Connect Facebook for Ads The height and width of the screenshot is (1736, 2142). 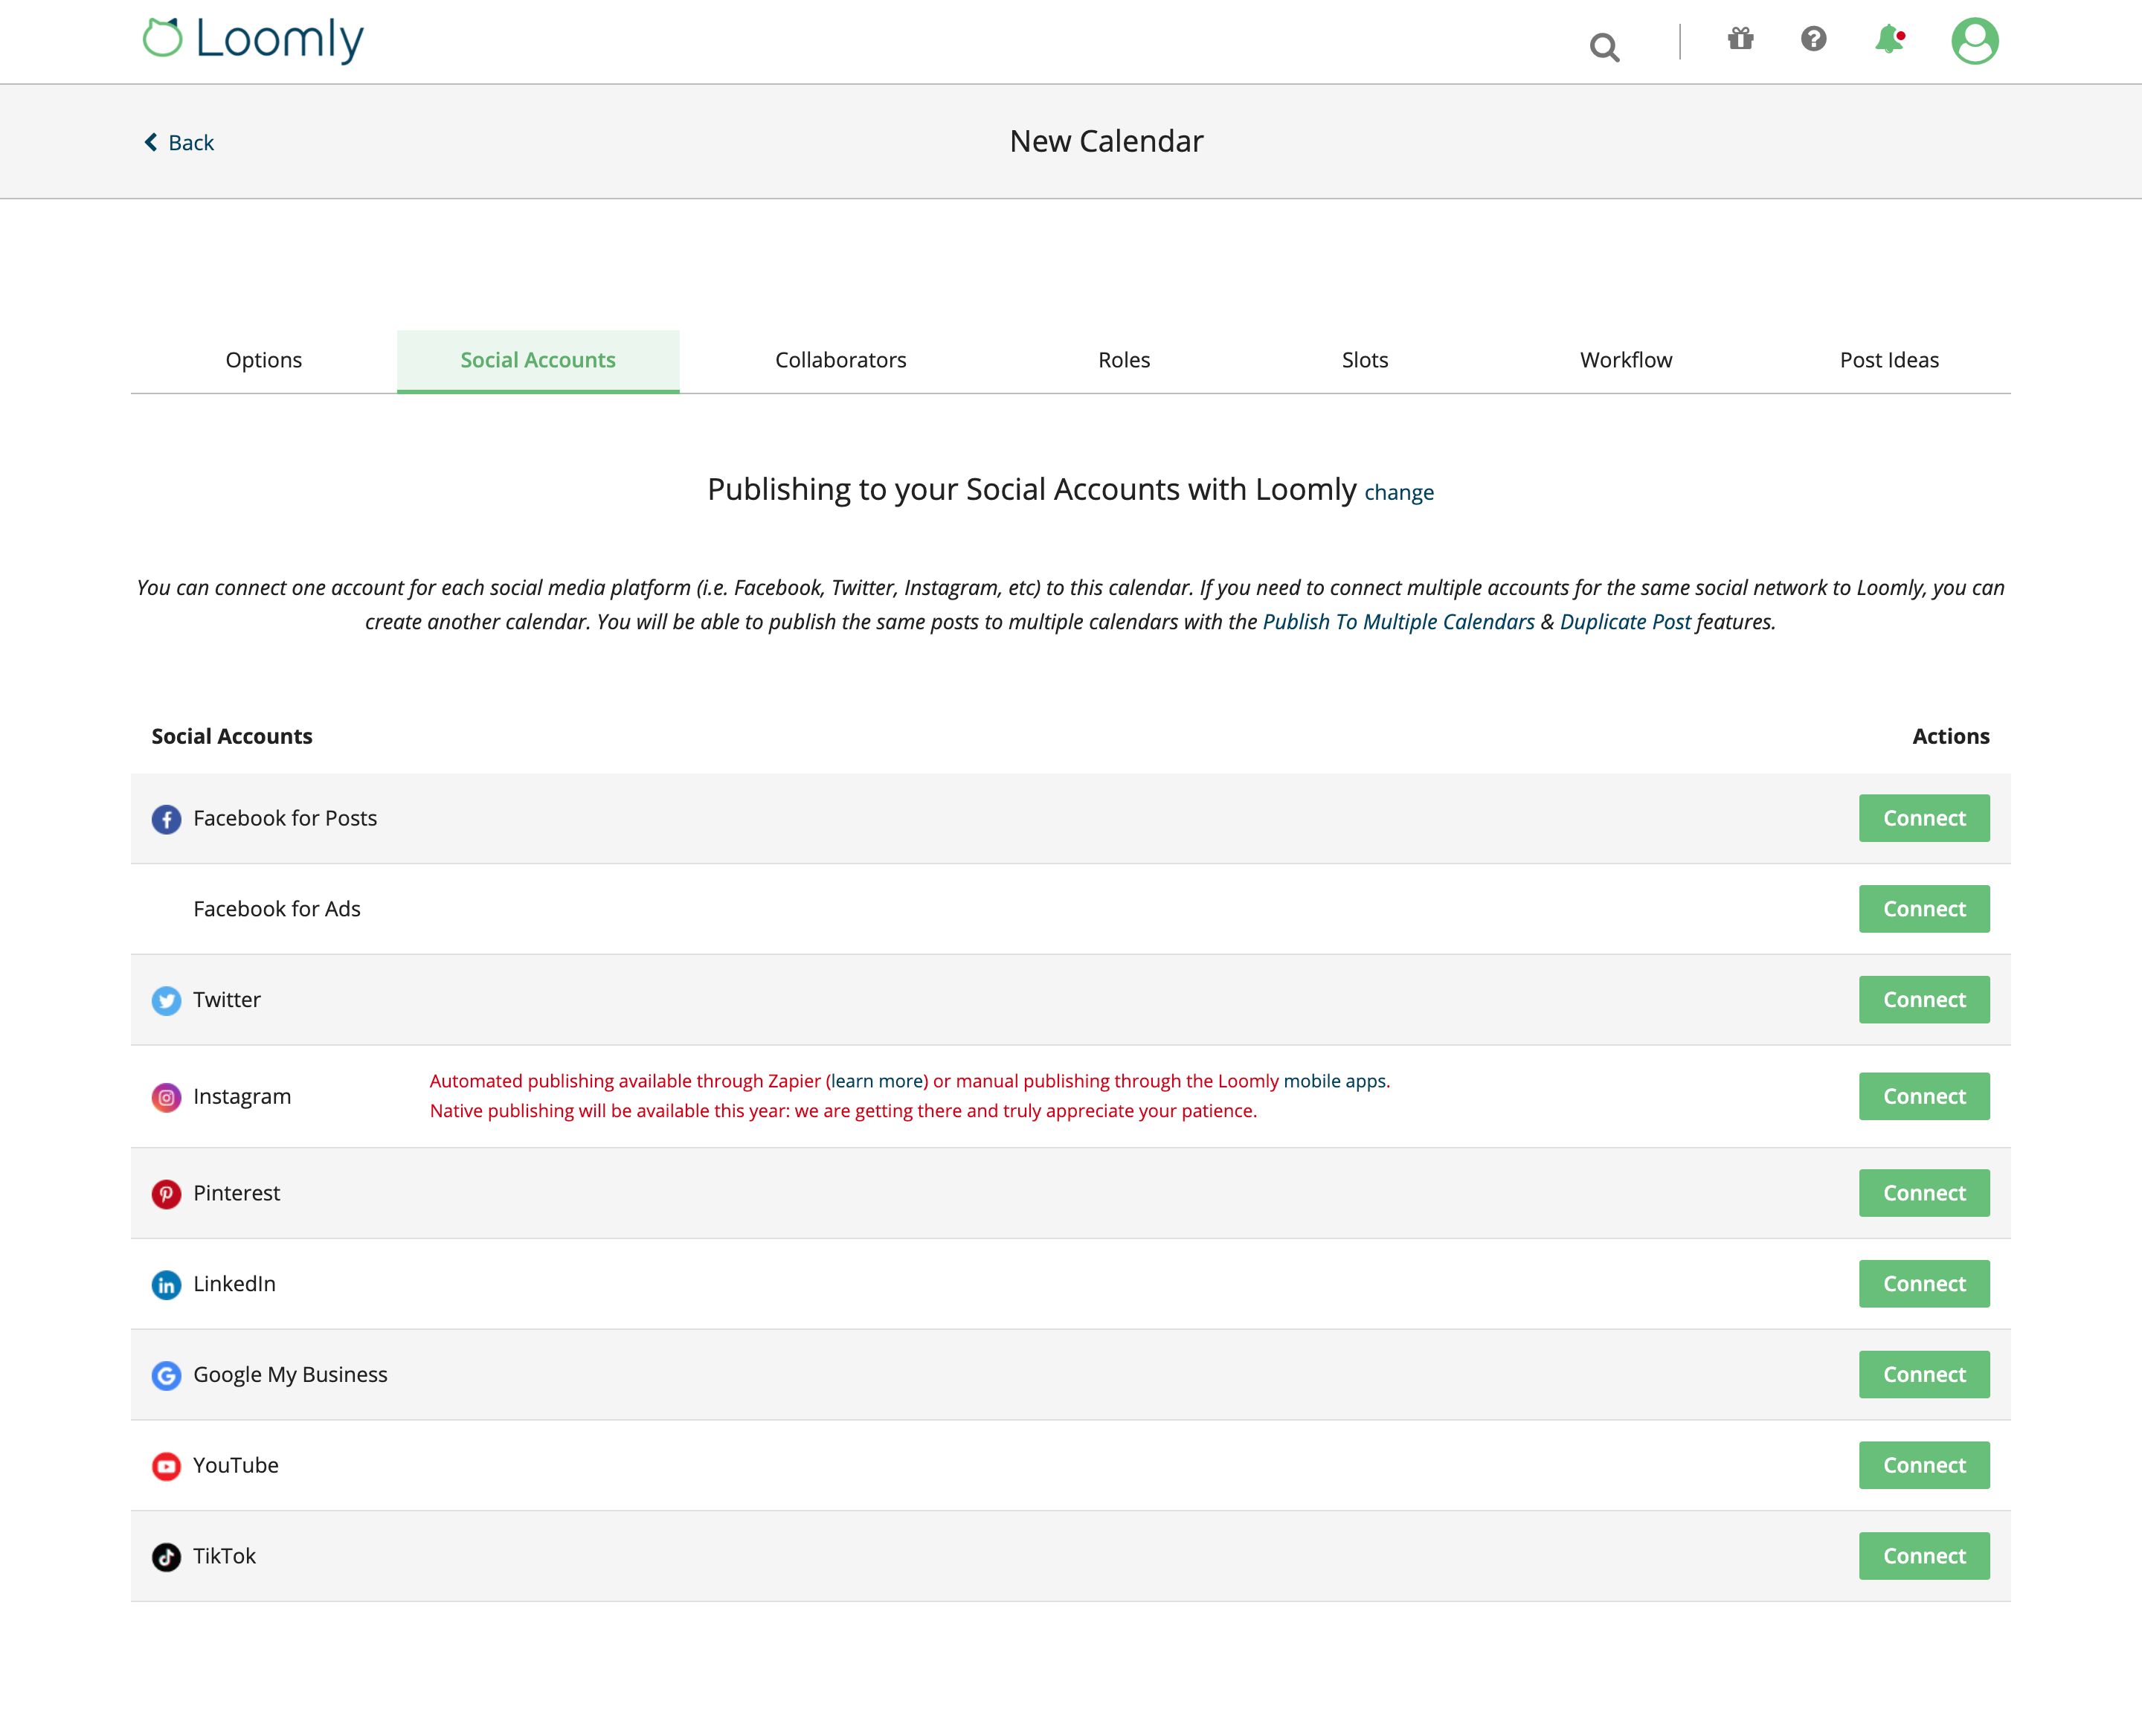coord(1923,908)
